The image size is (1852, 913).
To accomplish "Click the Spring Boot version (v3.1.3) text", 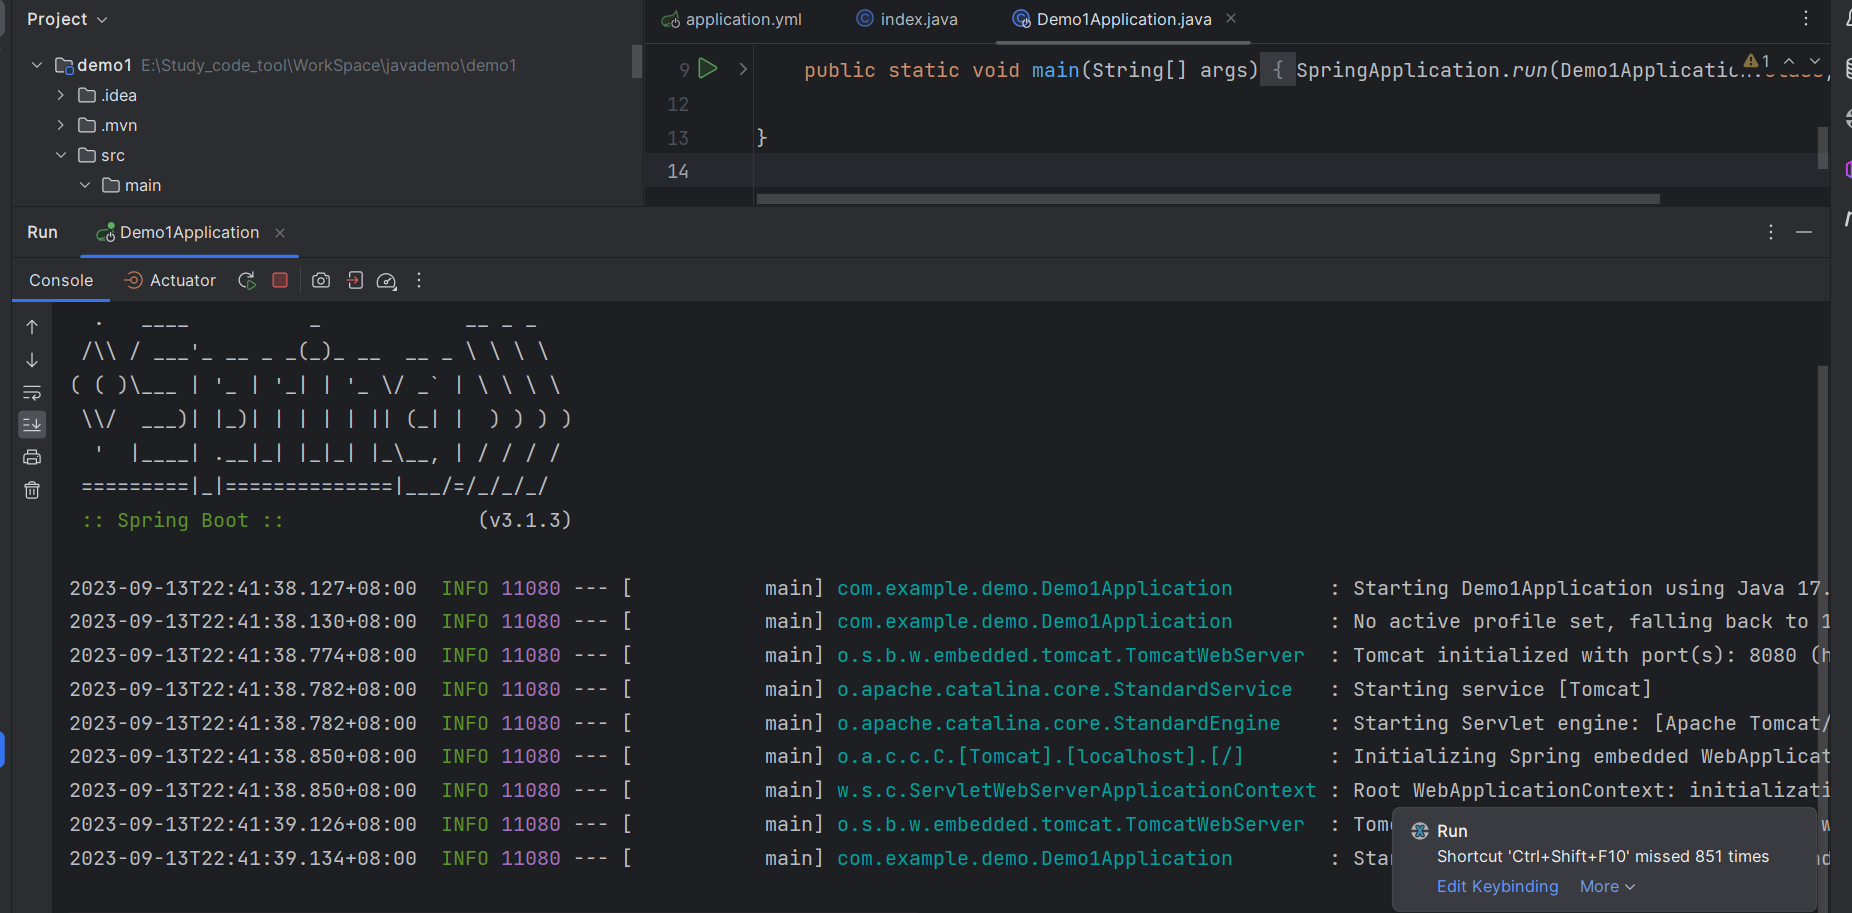I will pos(525,520).
